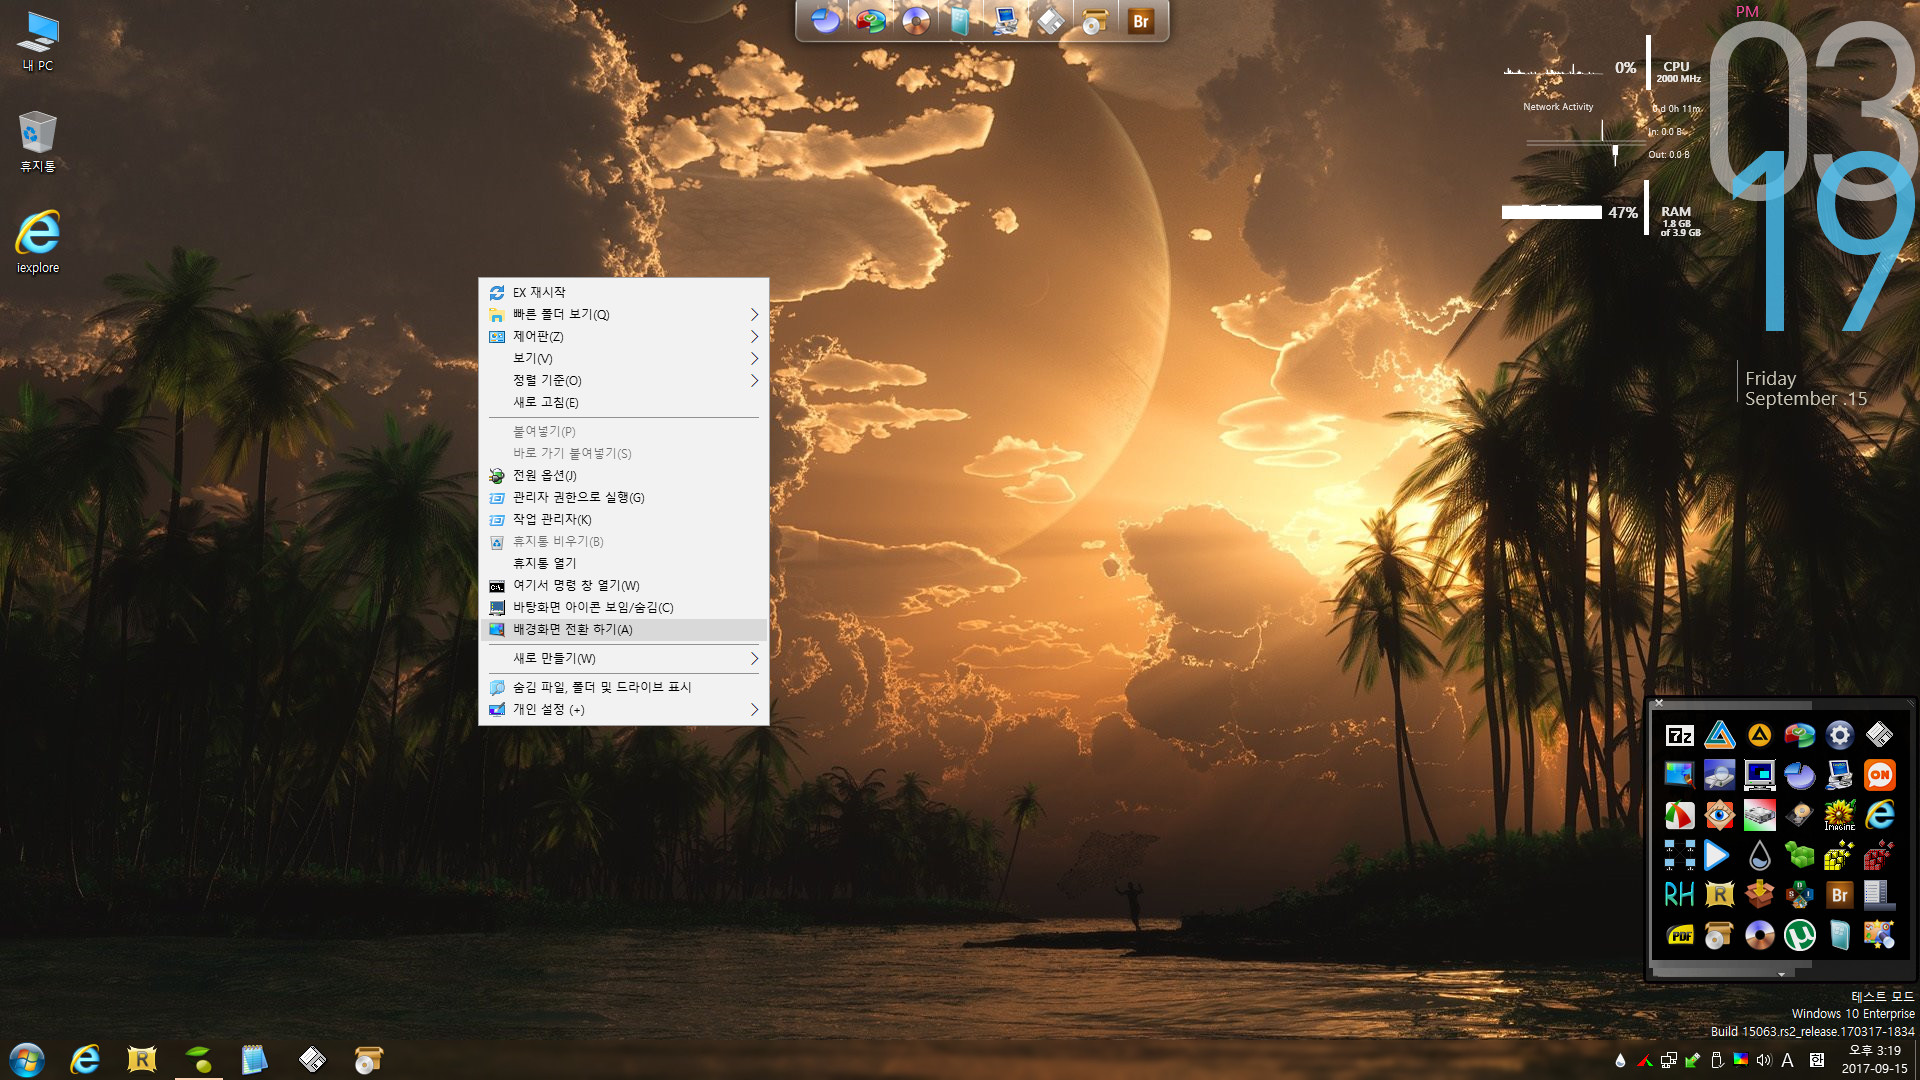Open the ON speech-bubble orange icon
The image size is (1920, 1080).
tap(1879, 775)
